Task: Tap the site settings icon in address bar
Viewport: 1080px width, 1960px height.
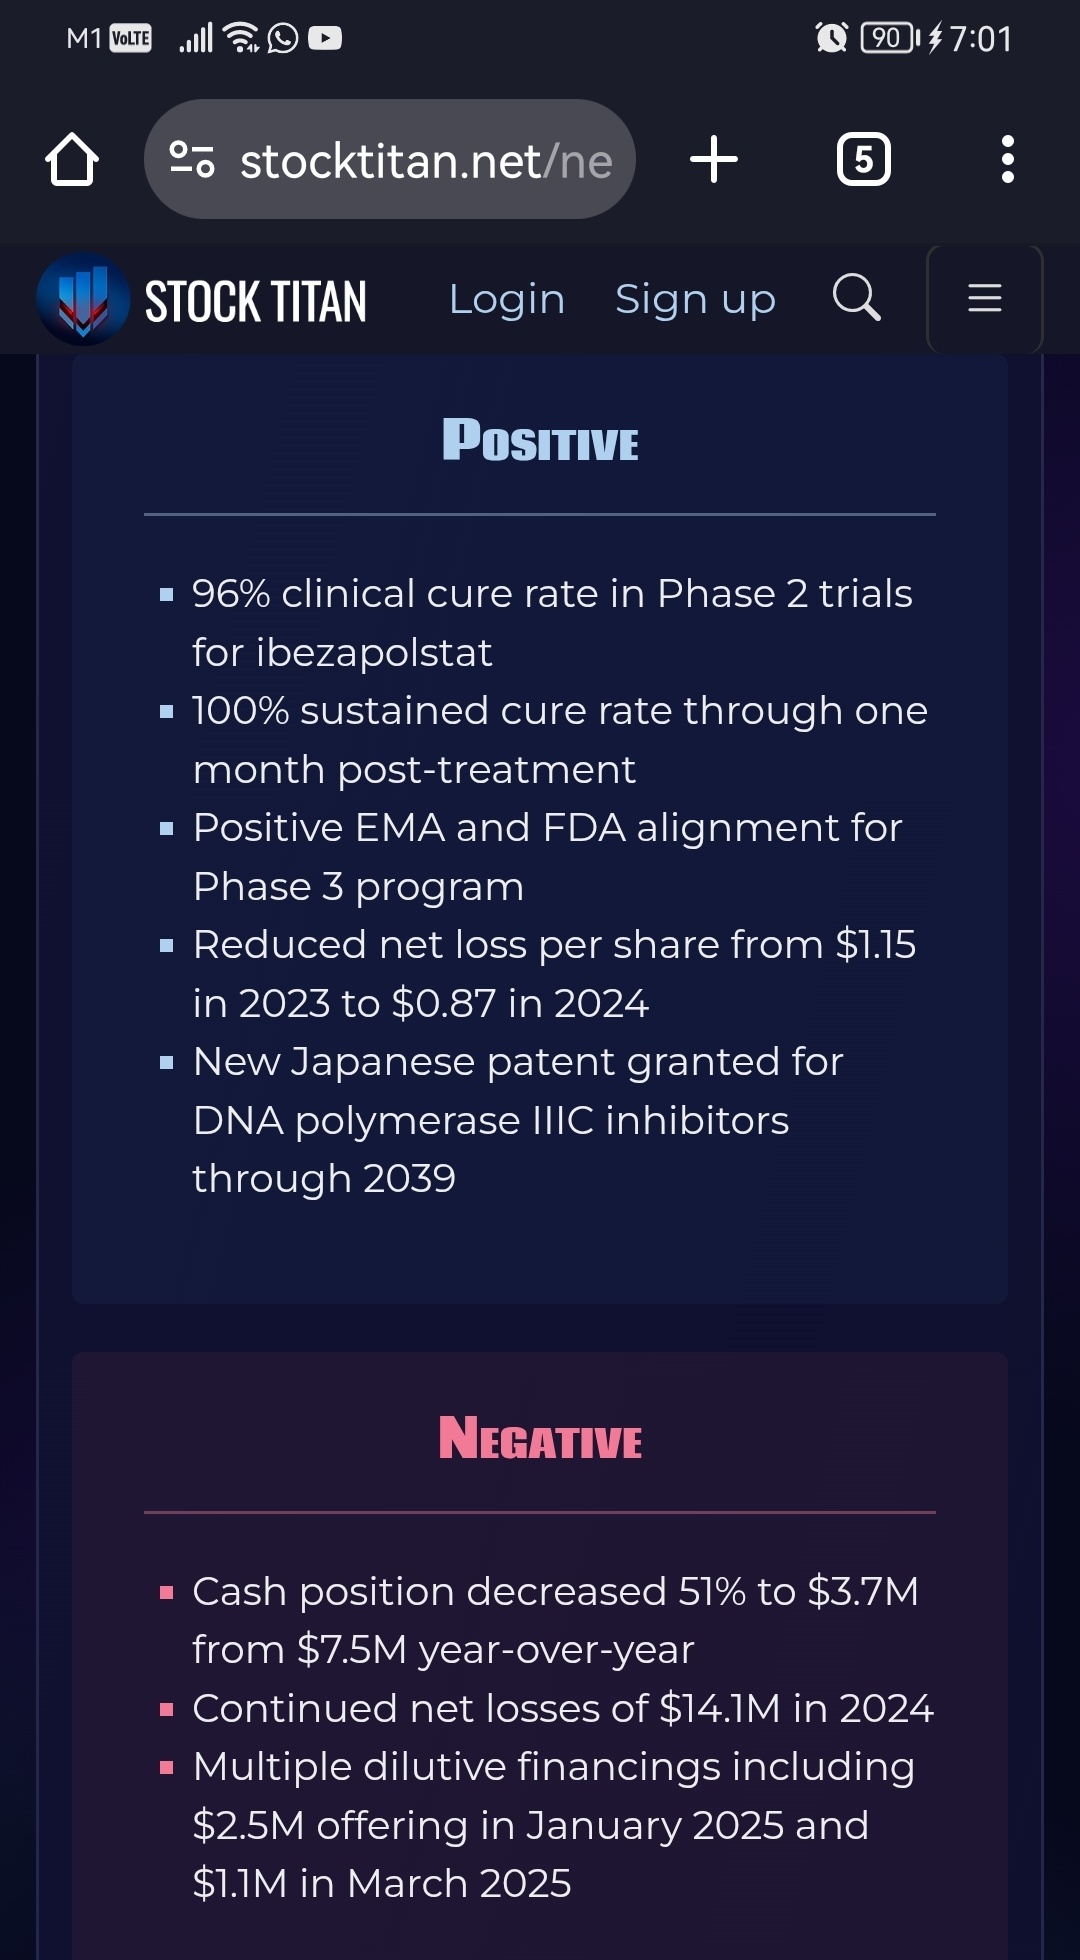Action: pyautogui.click(x=191, y=159)
